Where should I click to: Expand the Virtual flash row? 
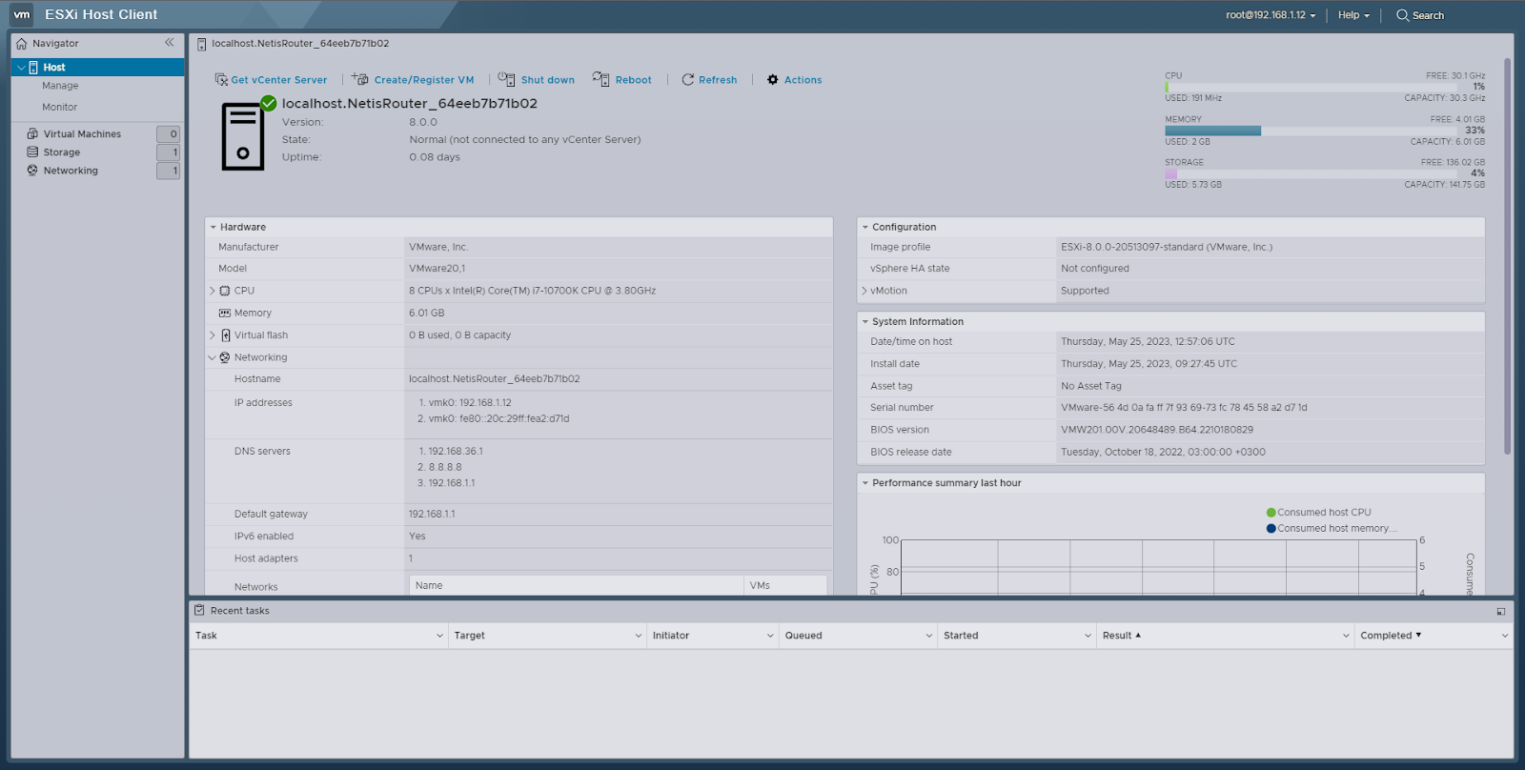point(212,335)
